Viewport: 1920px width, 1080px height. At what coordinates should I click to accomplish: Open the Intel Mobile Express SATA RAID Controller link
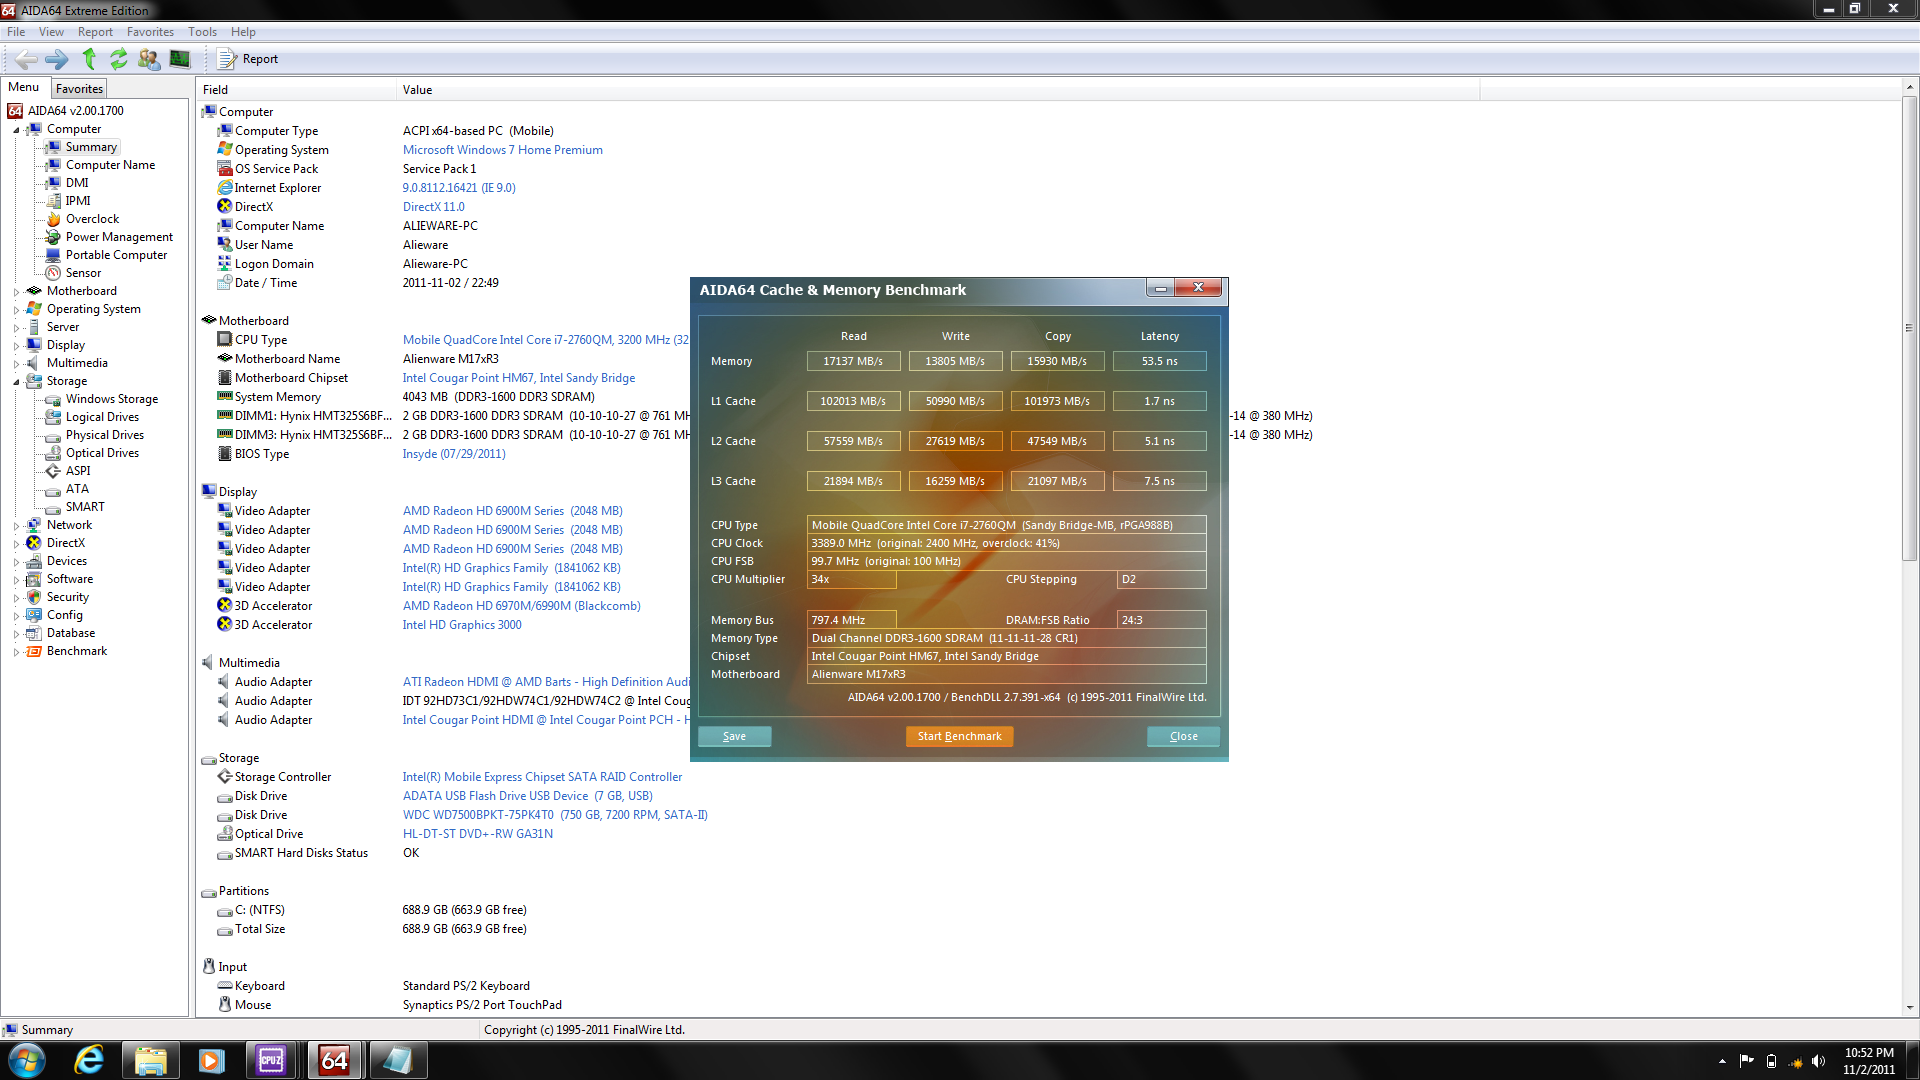point(542,777)
